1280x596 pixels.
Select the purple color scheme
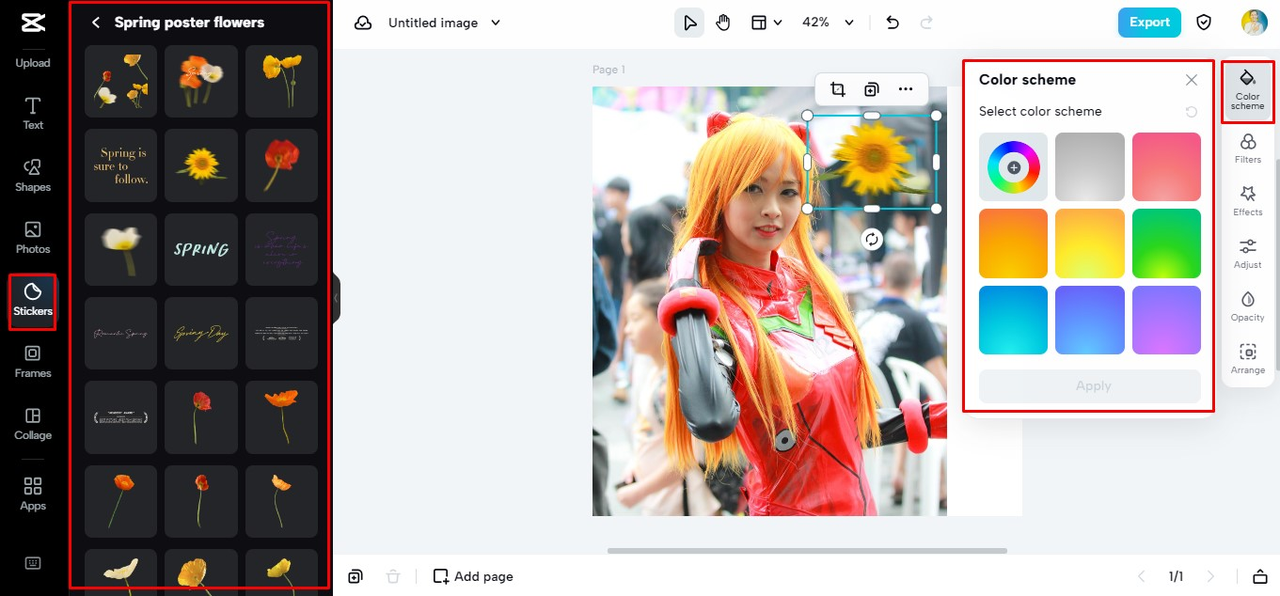click(1166, 320)
